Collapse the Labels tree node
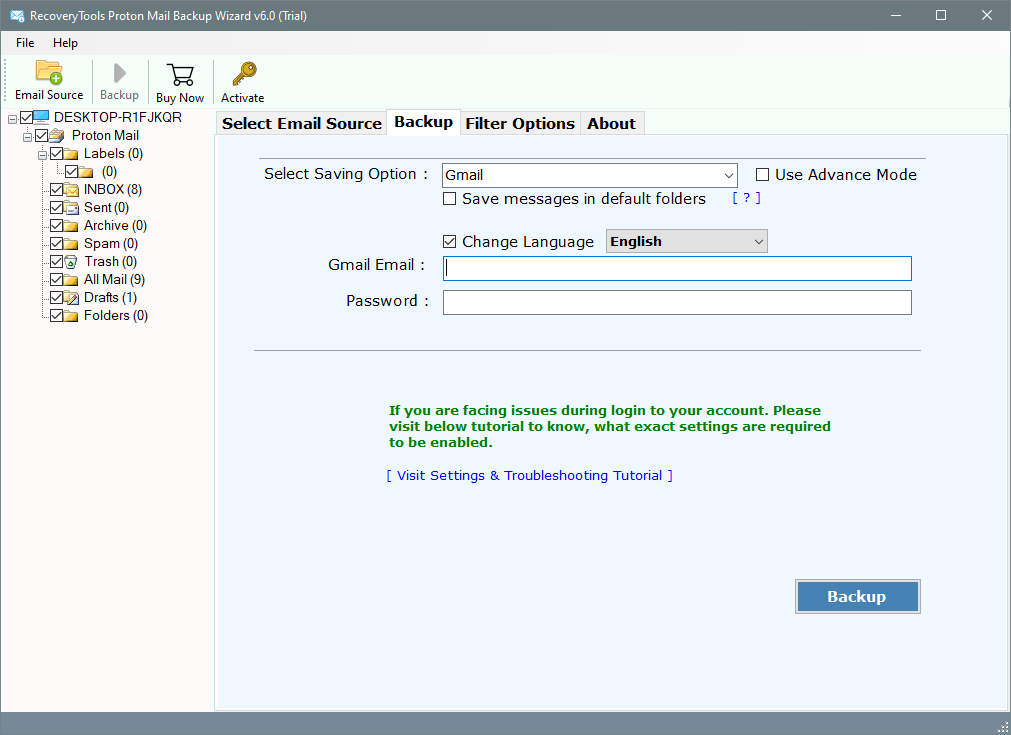The width and height of the screenshot is (1011, 735). click(x=42, y=155)
